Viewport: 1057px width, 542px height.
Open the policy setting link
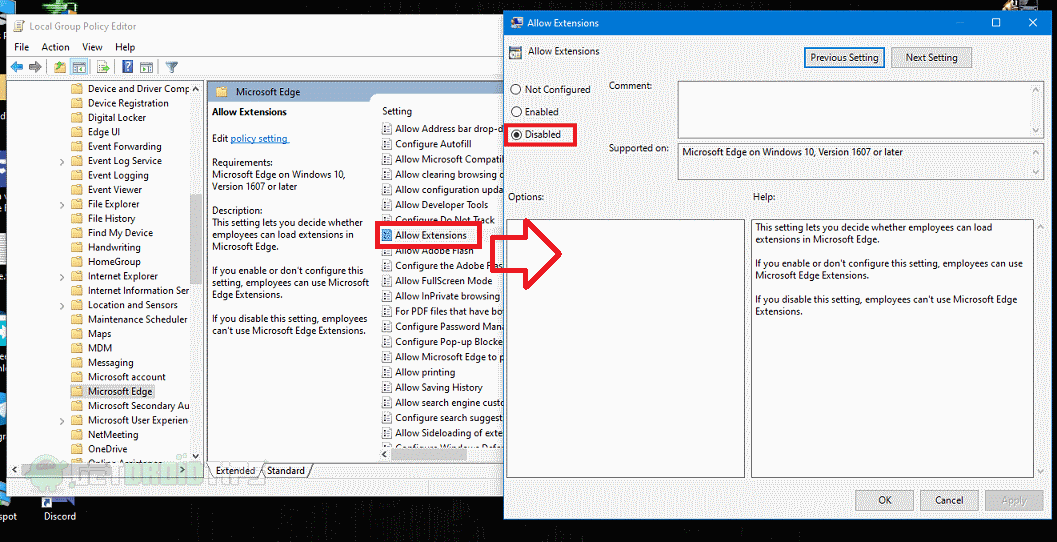[259, 139]
